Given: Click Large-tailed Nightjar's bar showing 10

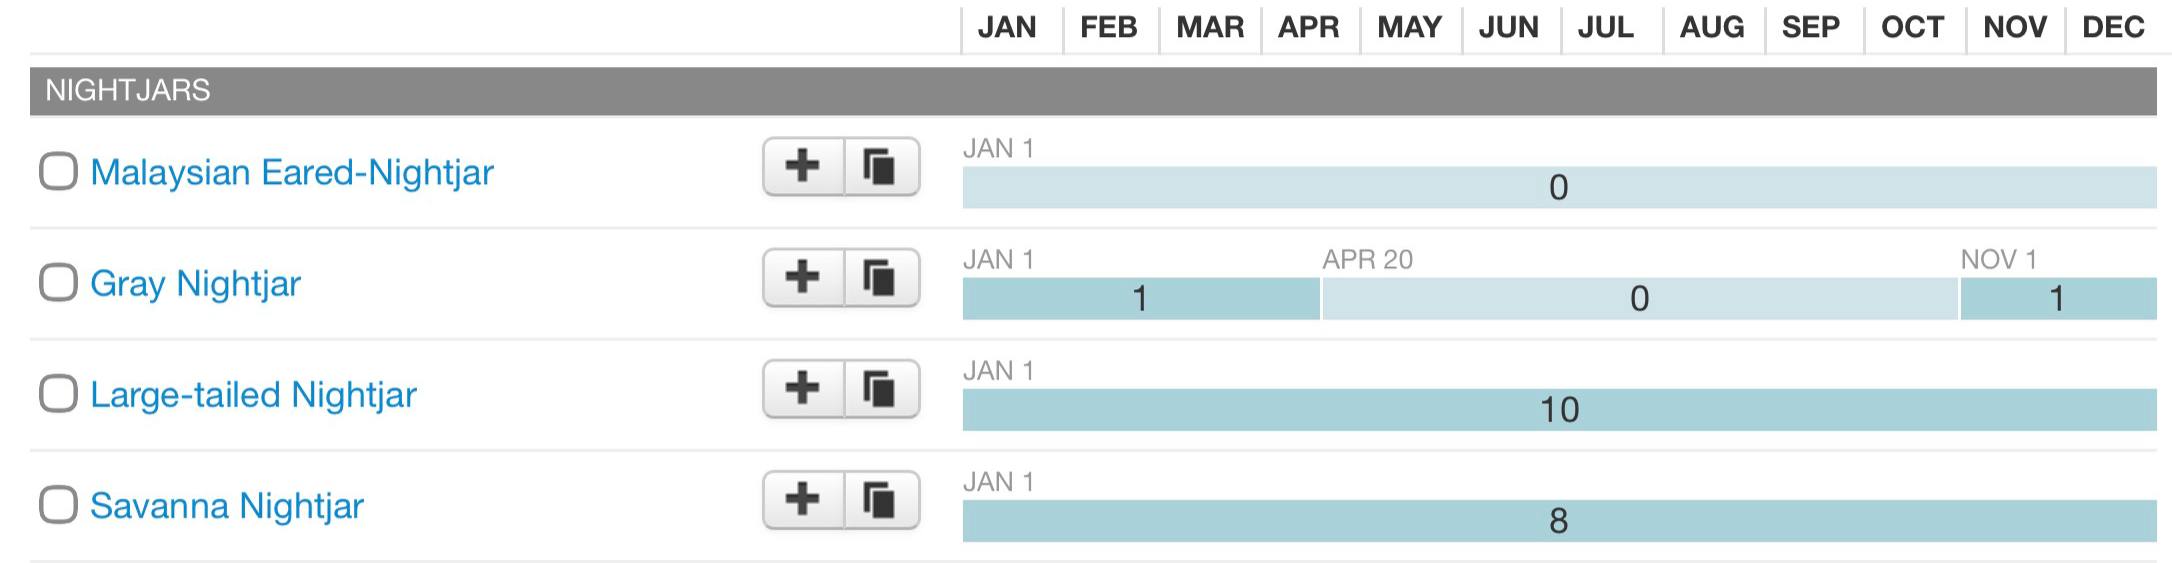Looking at the screenshot, I should [x=1558, y=410].
